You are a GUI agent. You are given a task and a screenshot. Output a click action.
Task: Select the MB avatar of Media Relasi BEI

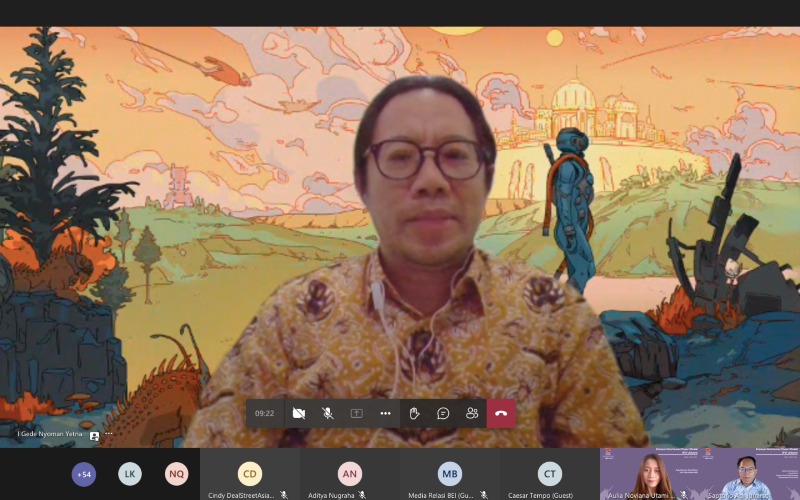point(450,474)
